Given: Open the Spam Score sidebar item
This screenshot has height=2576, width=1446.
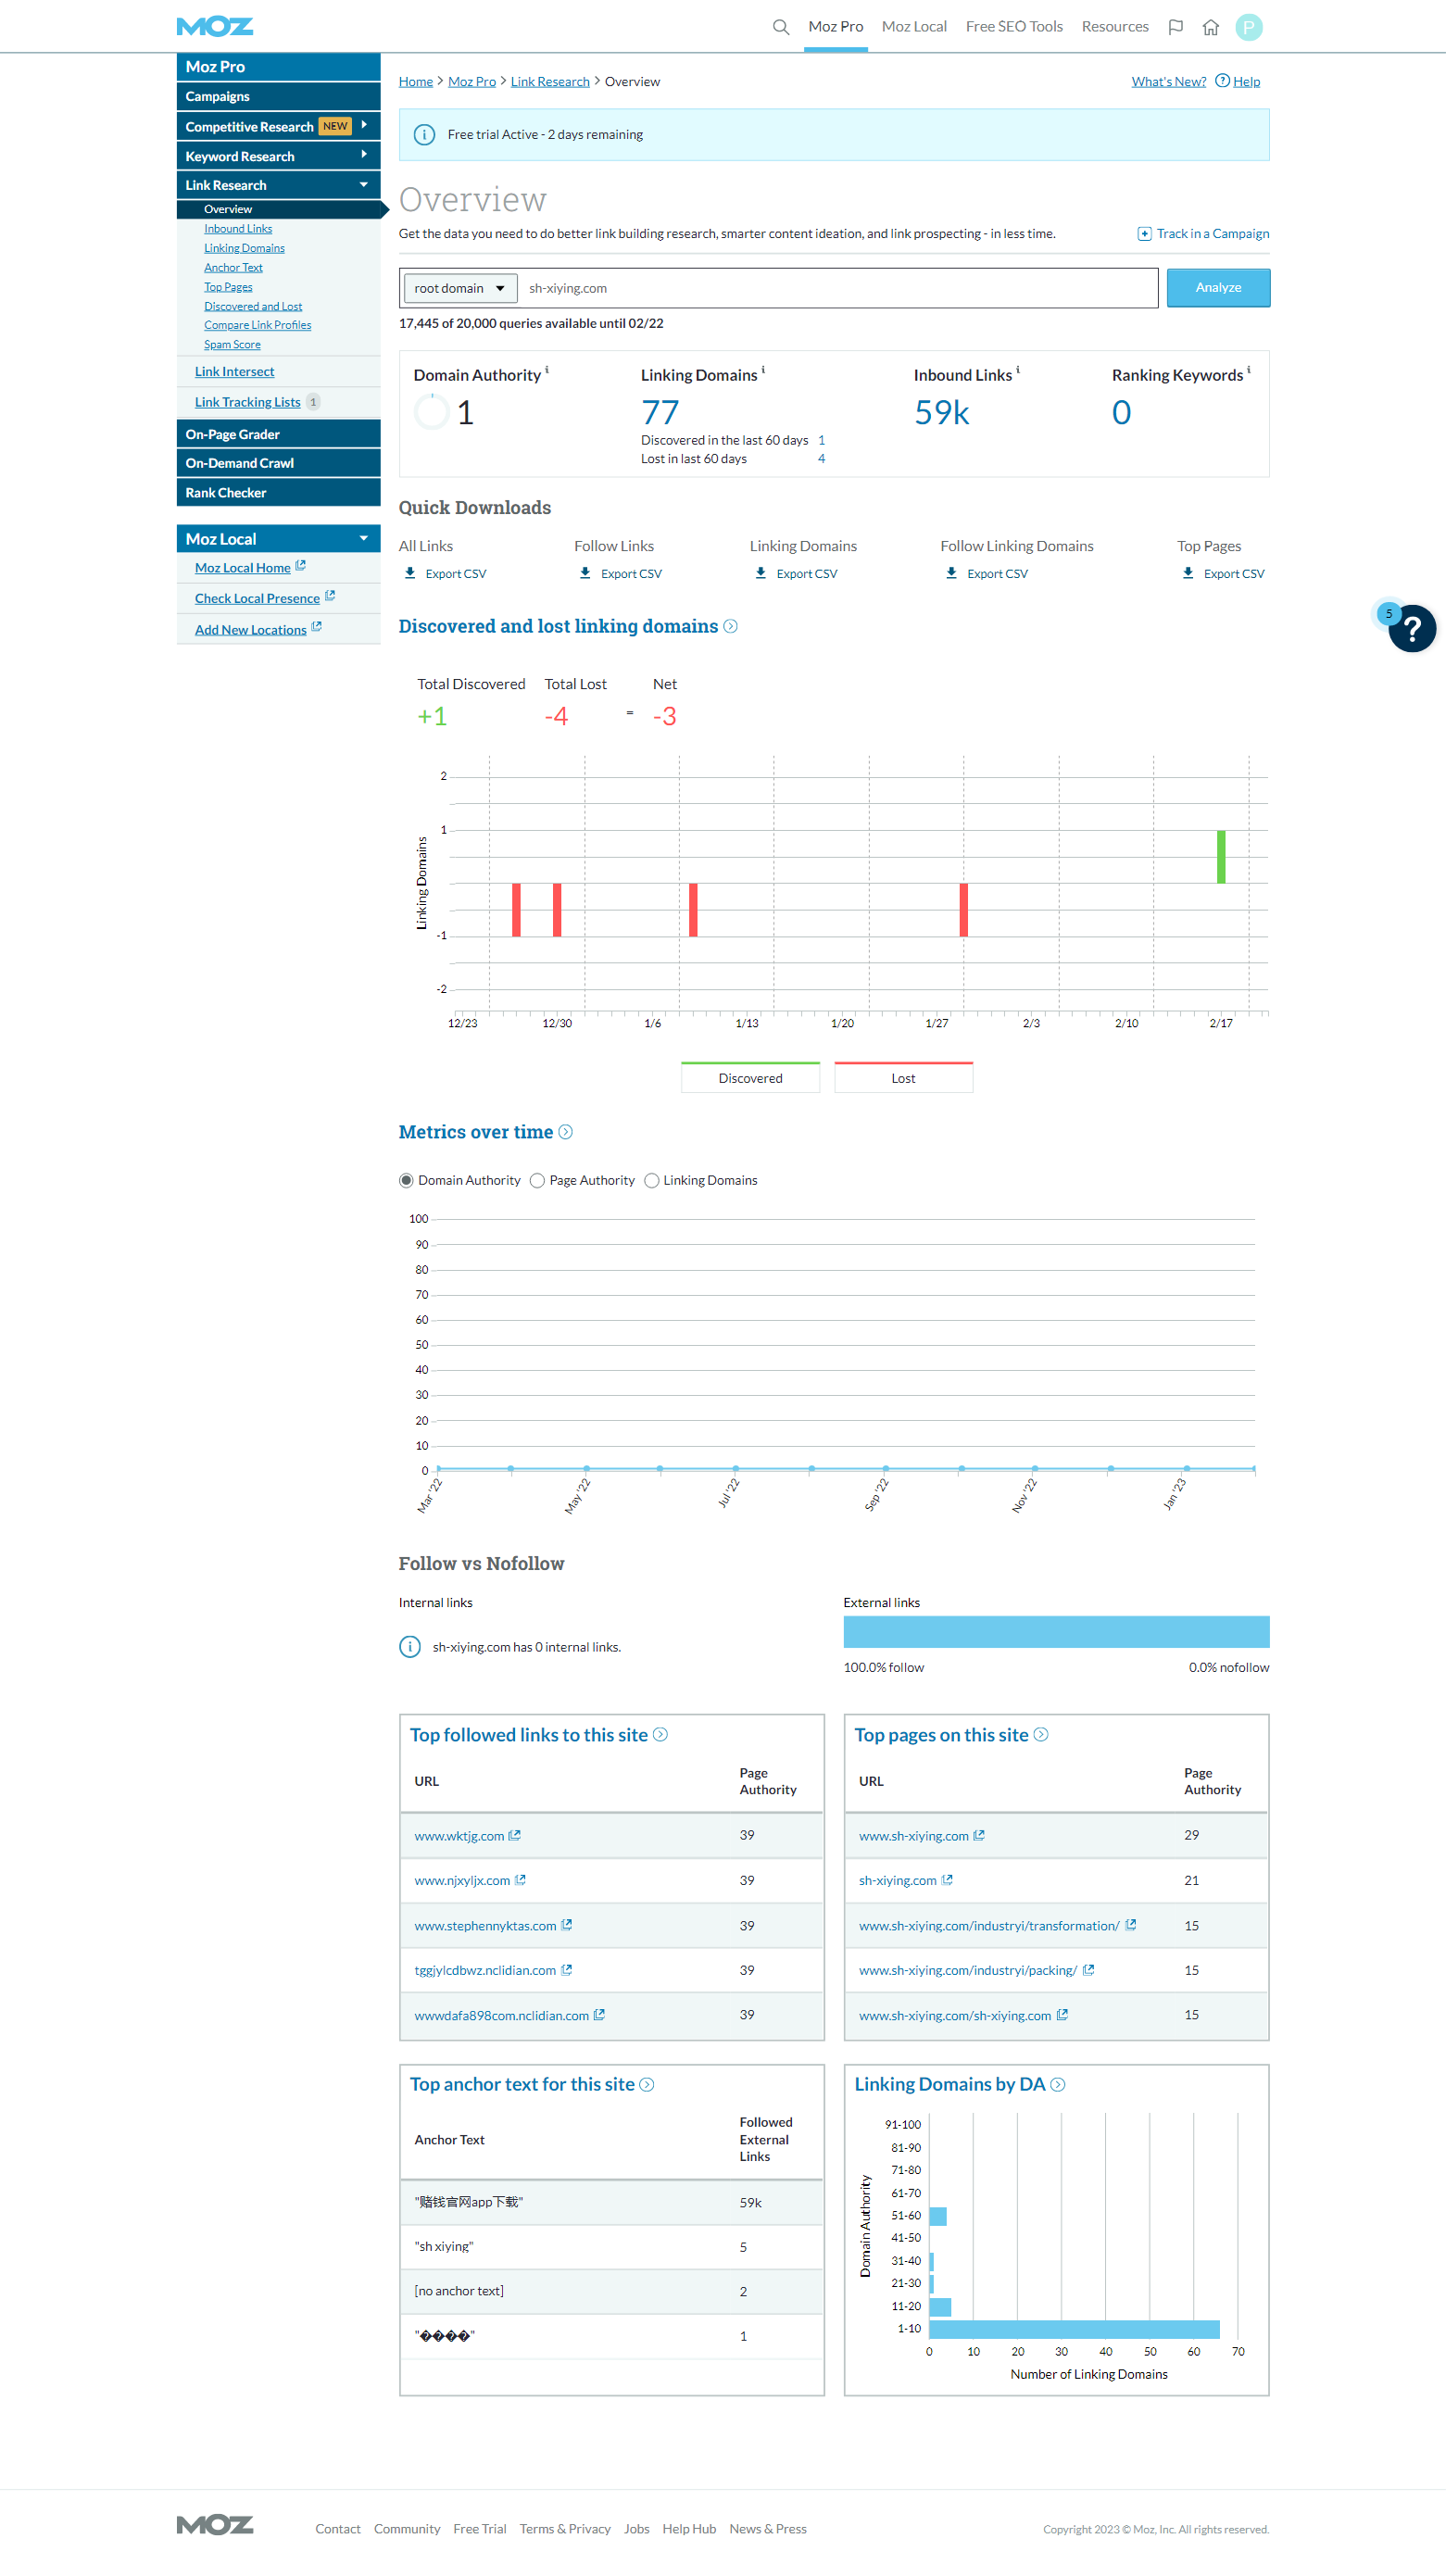Looking at the screenshot, I should 232,345.
